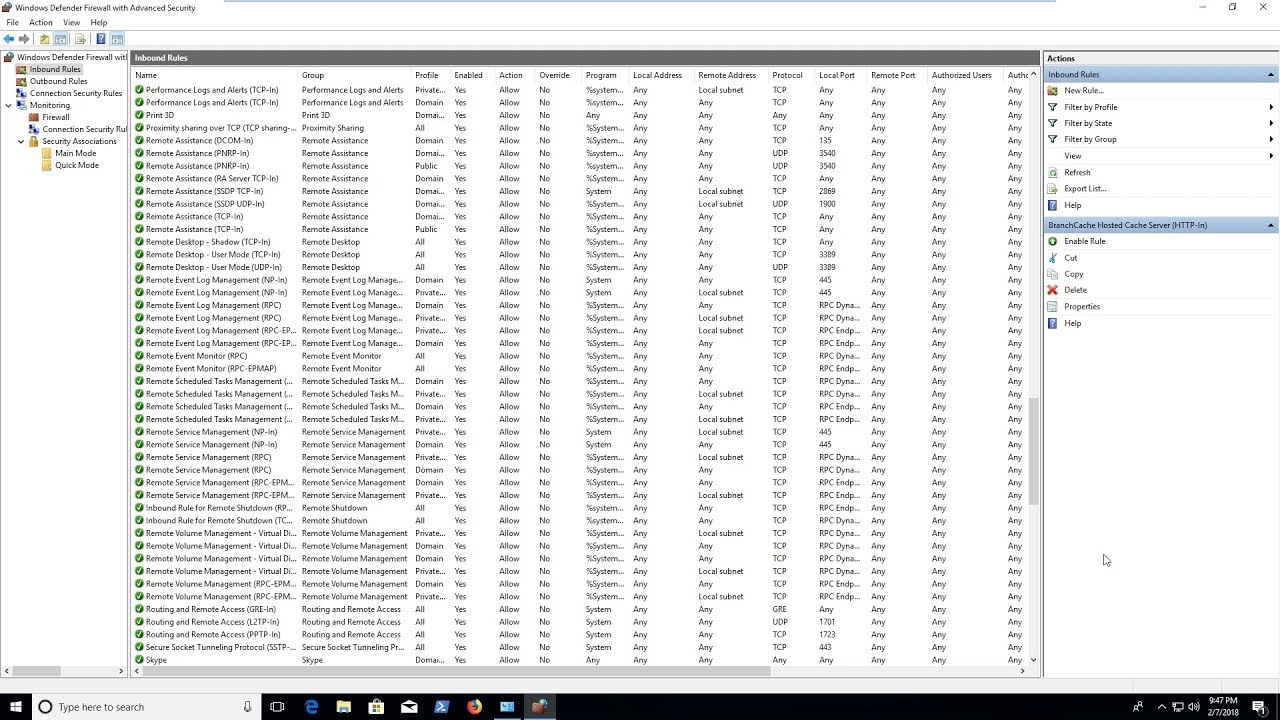Open the View menu in the menu bar
1280x720 pixels.
[x=72, y=22]
